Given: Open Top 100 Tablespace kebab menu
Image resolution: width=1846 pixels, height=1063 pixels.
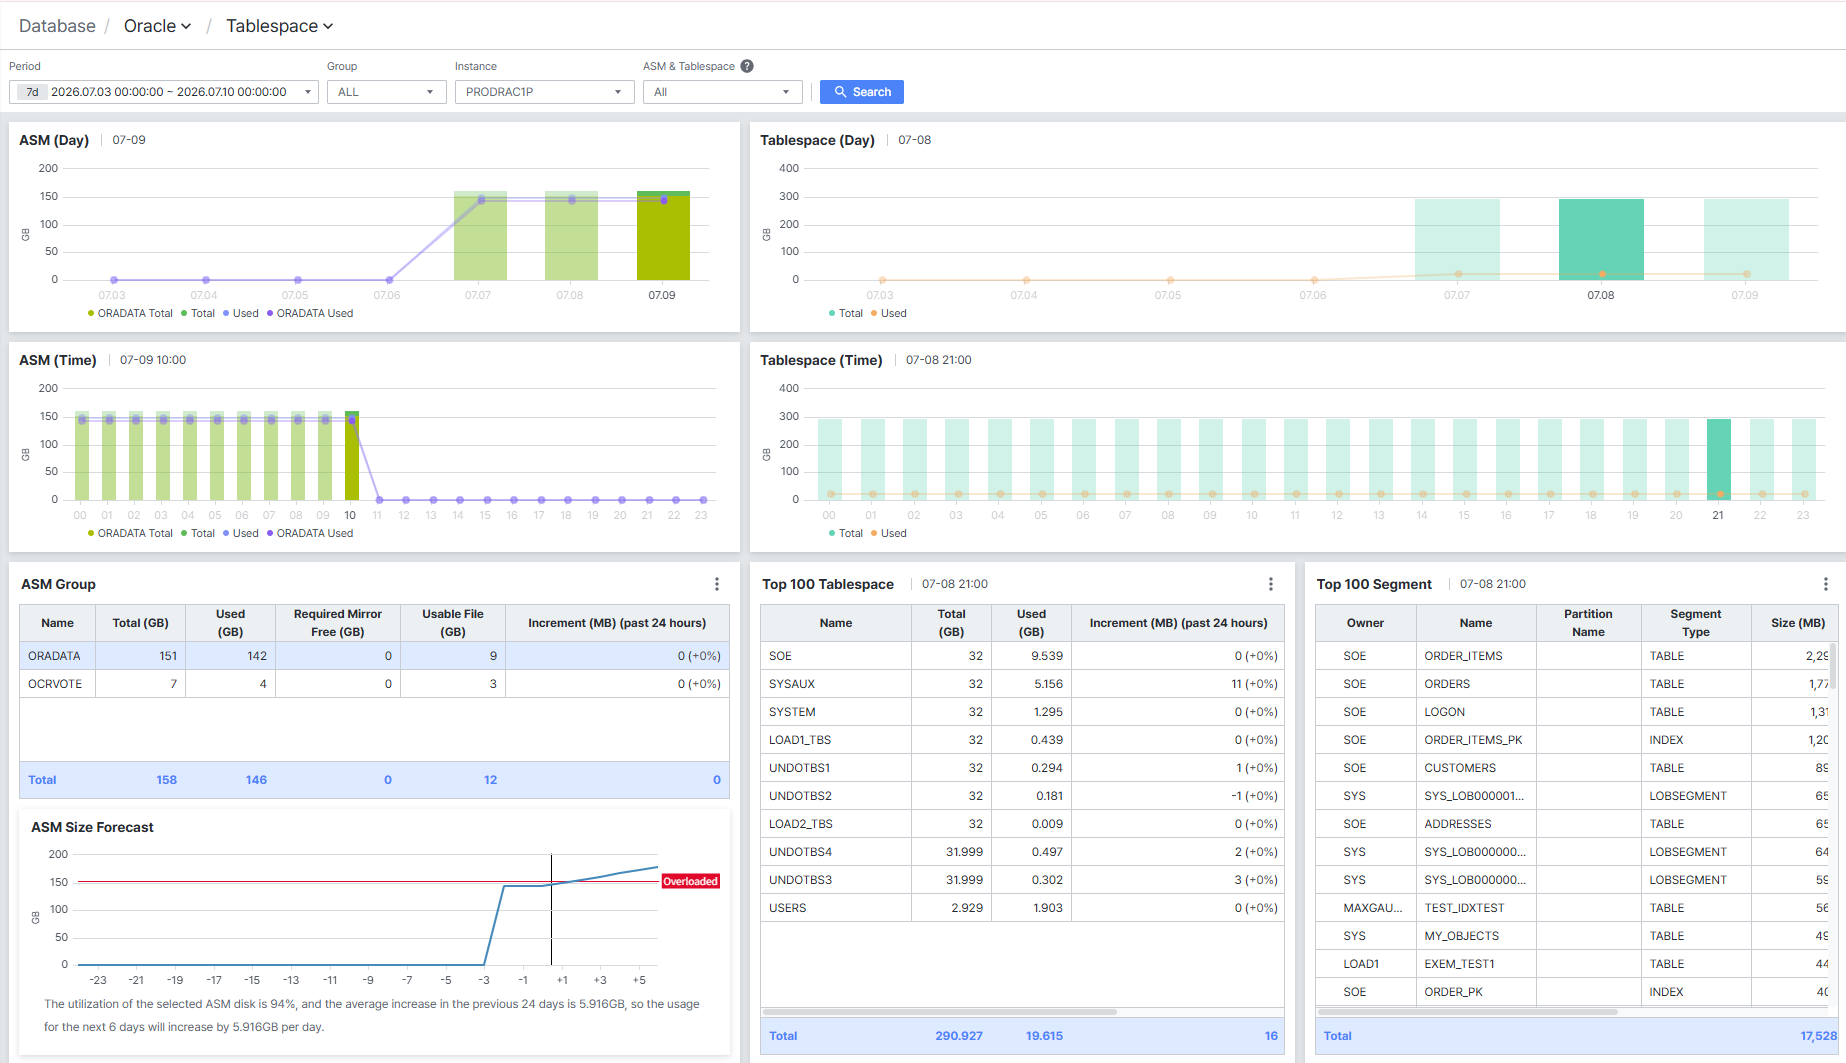Looking at the screenshot, I should tap(1271, 584).
